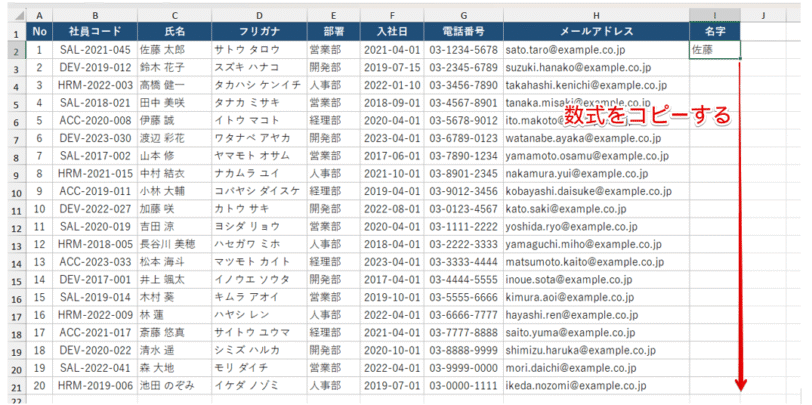Screen dimensions: 812x405
Task: Select furigana cell ワタナベ アヤカ
Action: [259, 138]
